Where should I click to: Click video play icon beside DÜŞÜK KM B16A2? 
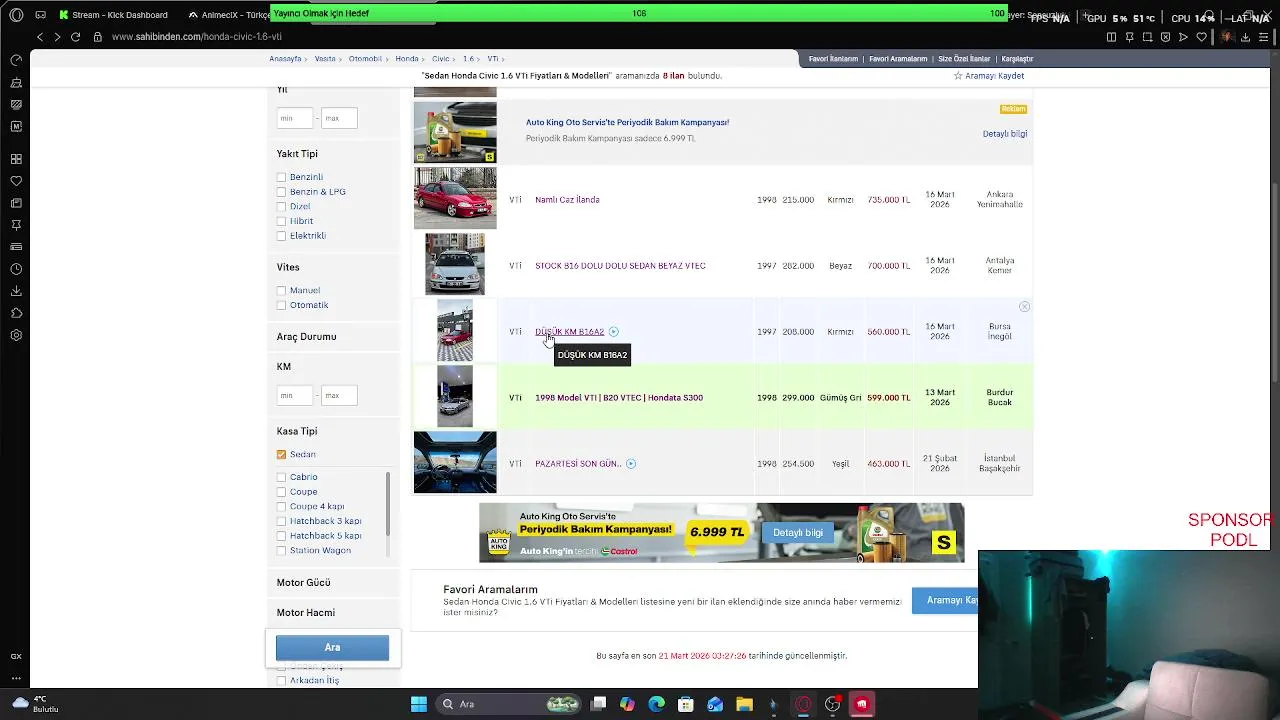[614, 332]
